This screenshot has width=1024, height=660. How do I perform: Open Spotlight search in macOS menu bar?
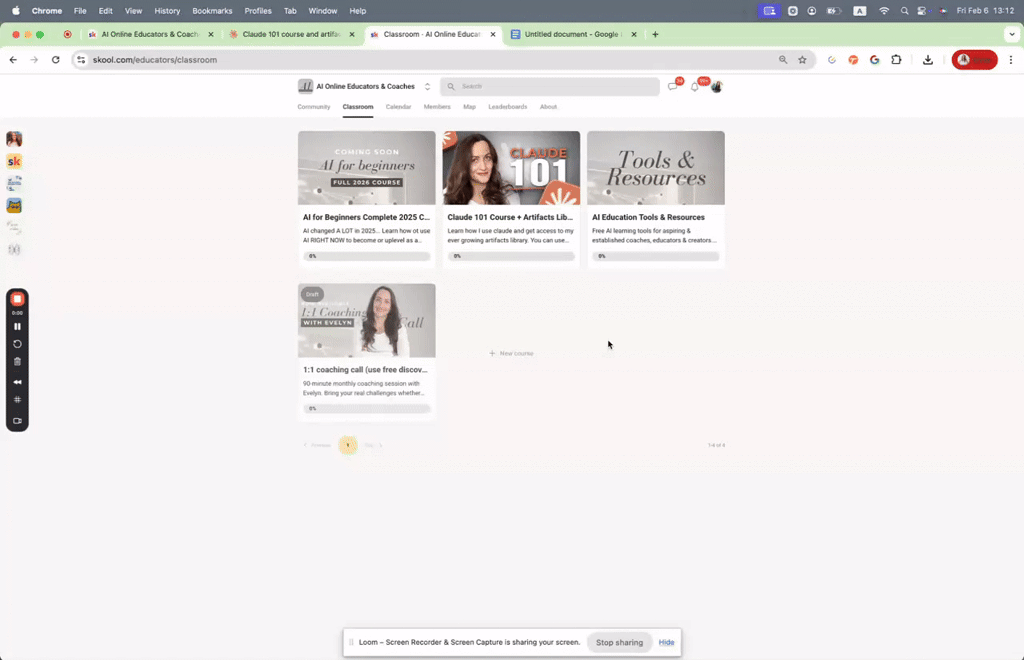pyautogui.click(x=904, y=11)
